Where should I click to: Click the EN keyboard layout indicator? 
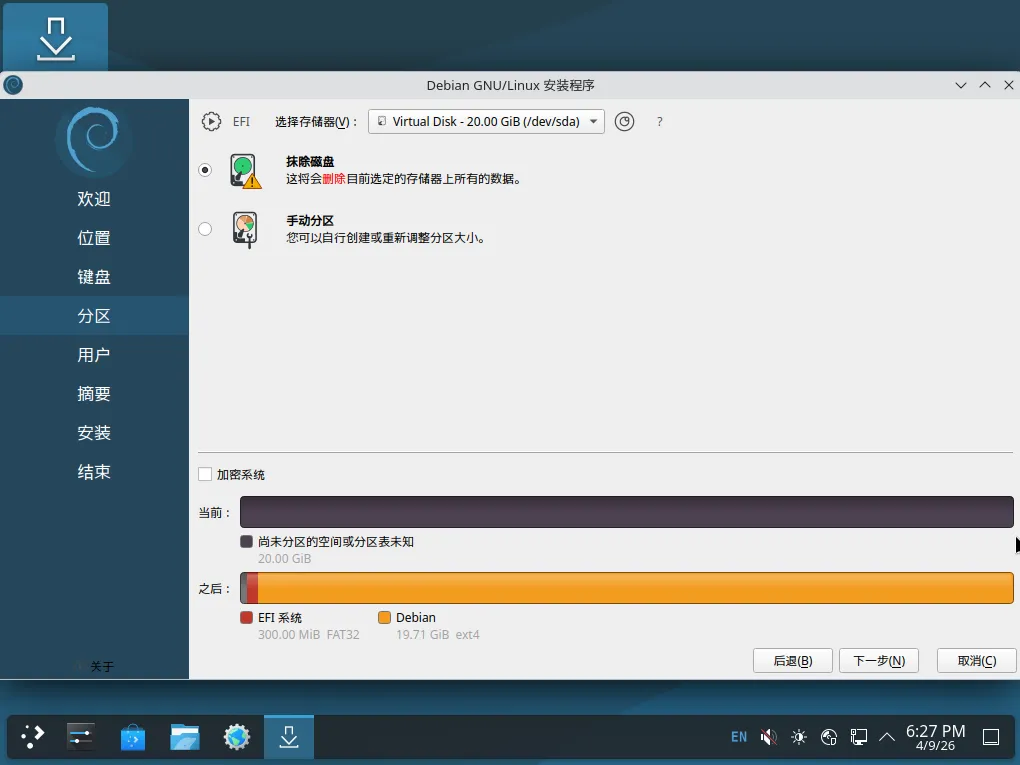(x=739, y=737)
